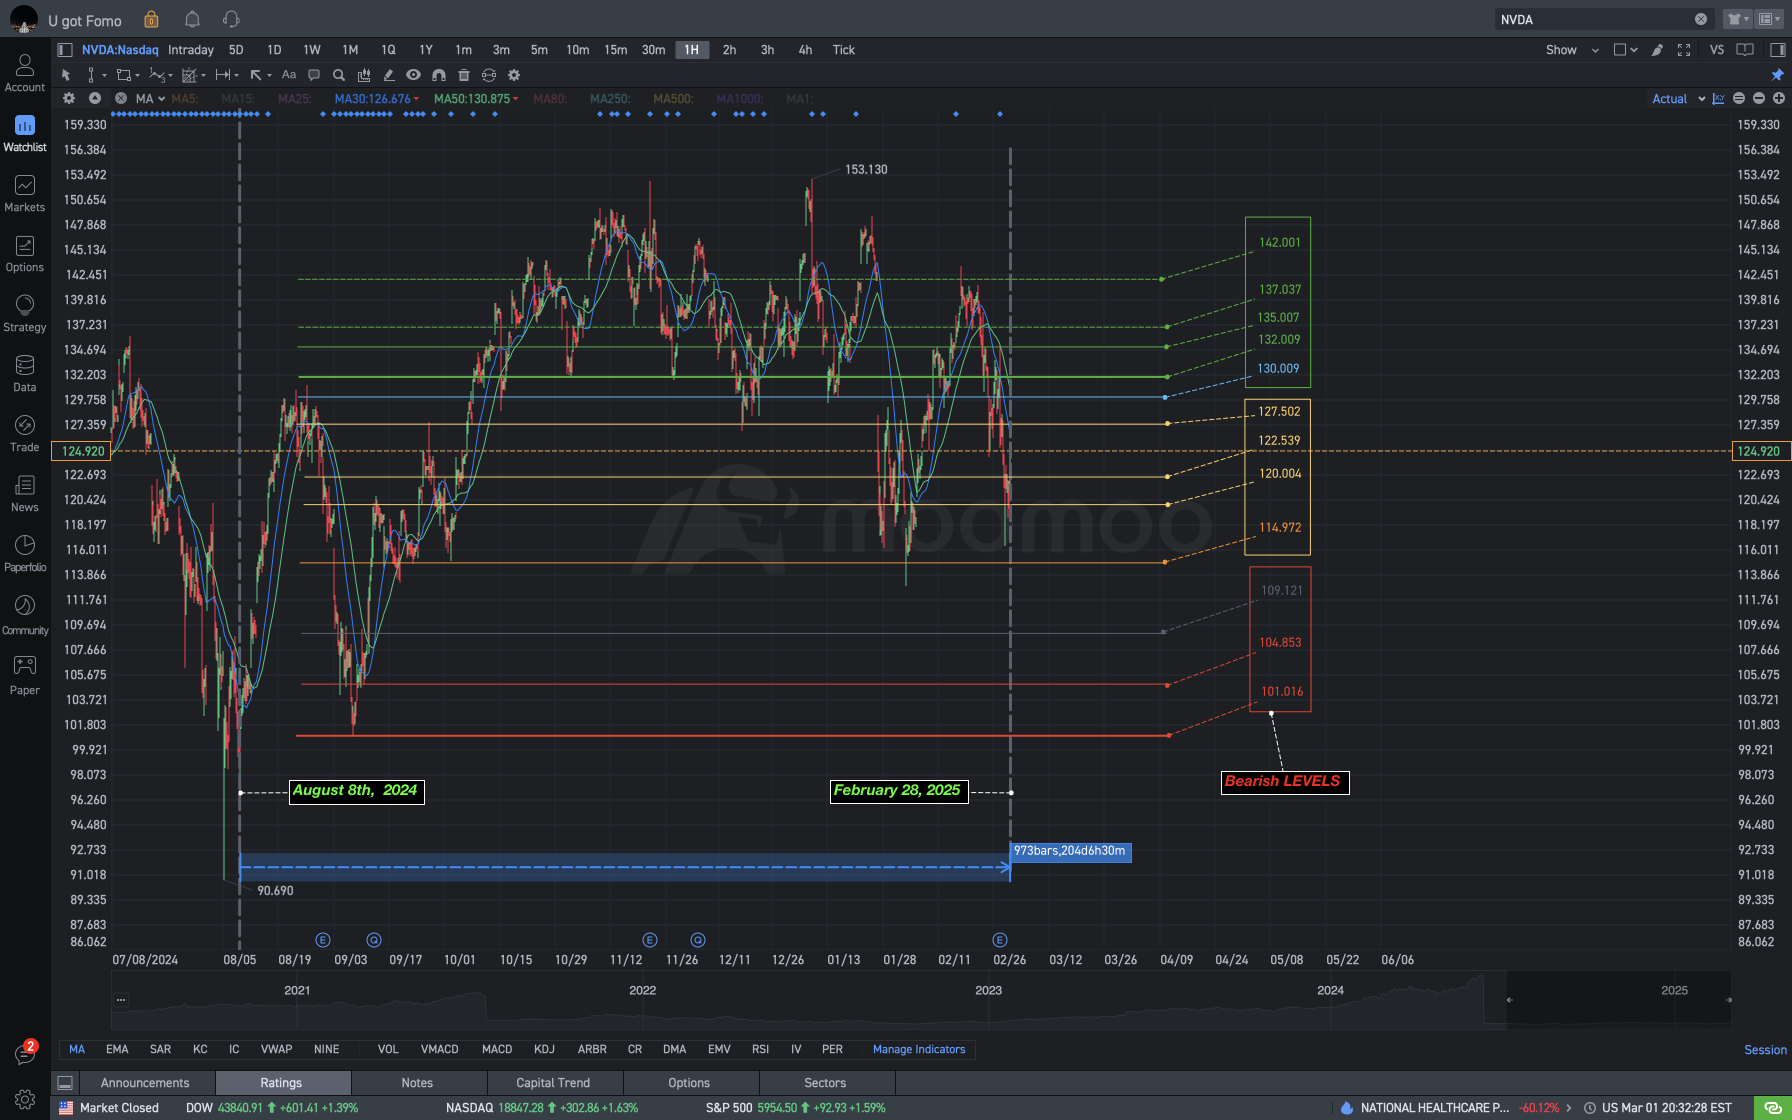Open NVDA:Nasdaq symbol link
The width and height of the screenshot is (1792, 1120).
click(120, 50)
